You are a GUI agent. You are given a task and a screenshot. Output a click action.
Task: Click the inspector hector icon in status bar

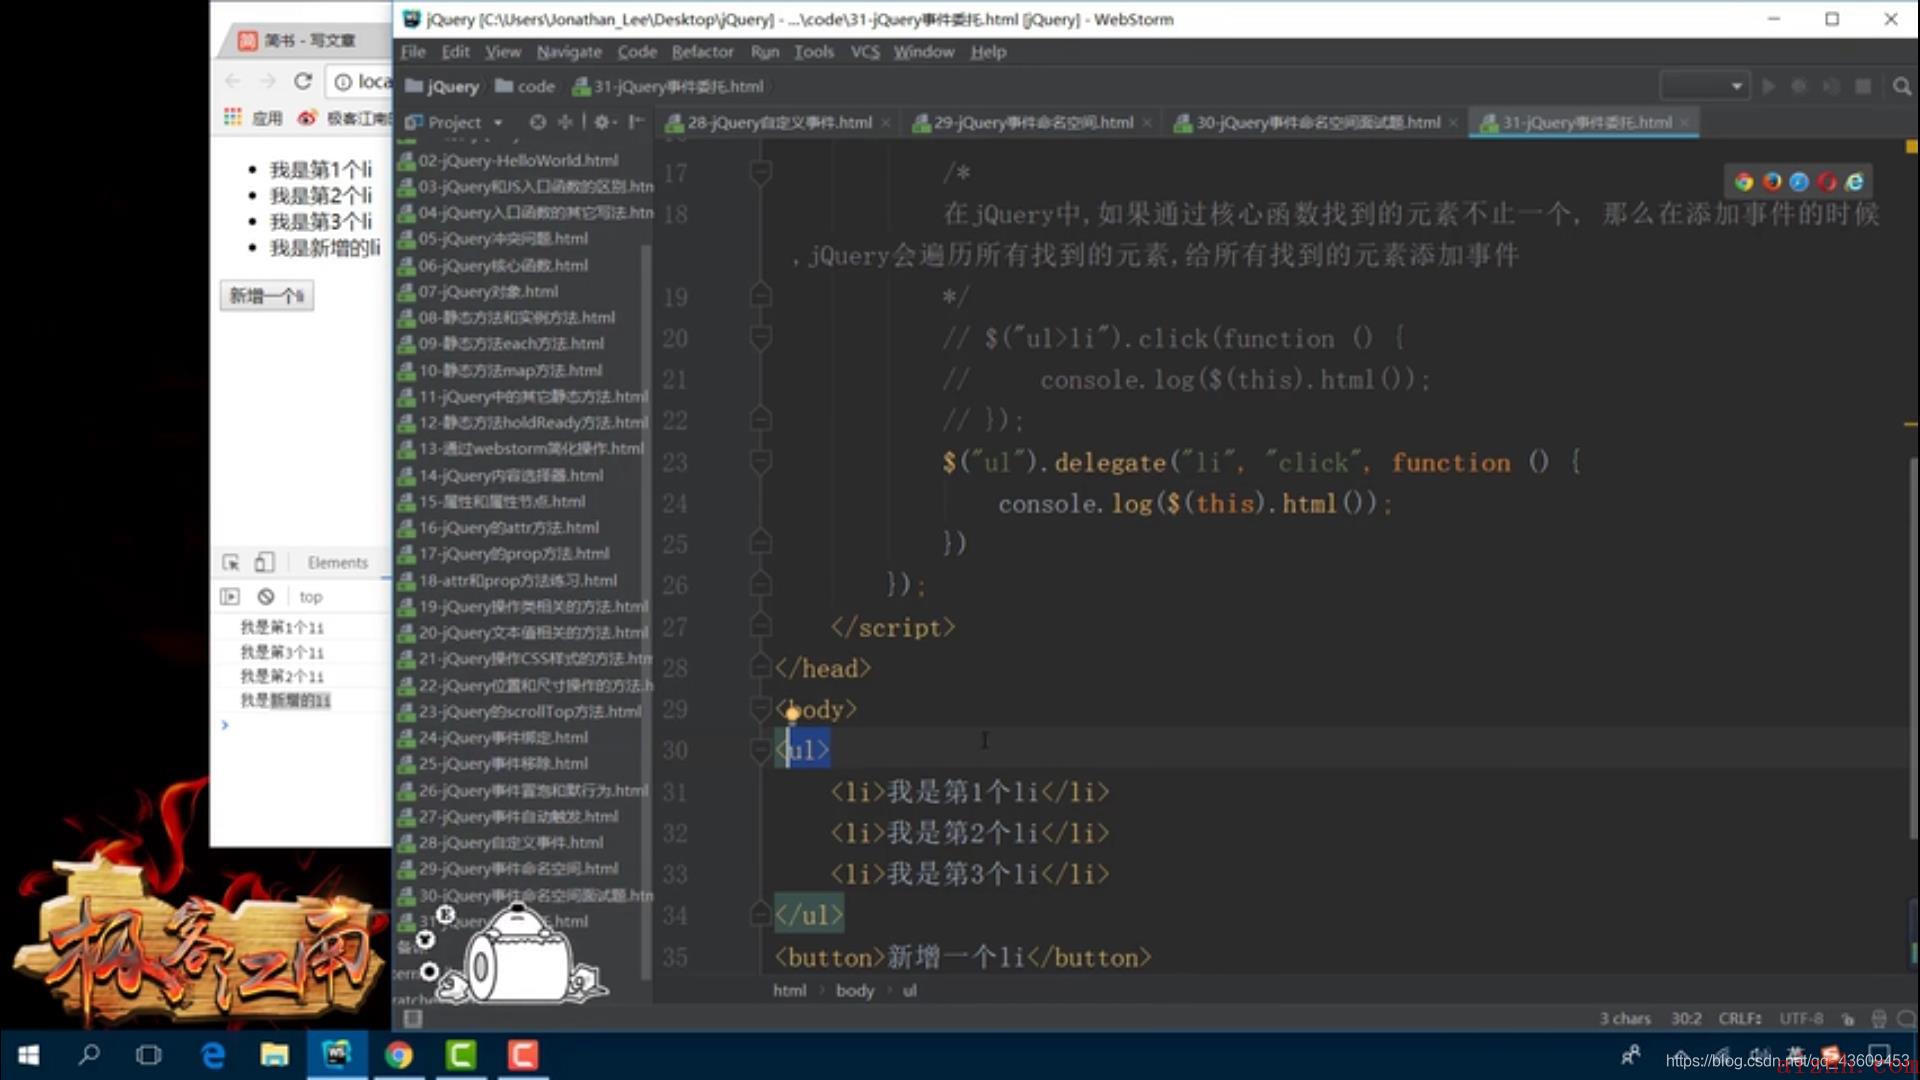pos(1879,1019)
